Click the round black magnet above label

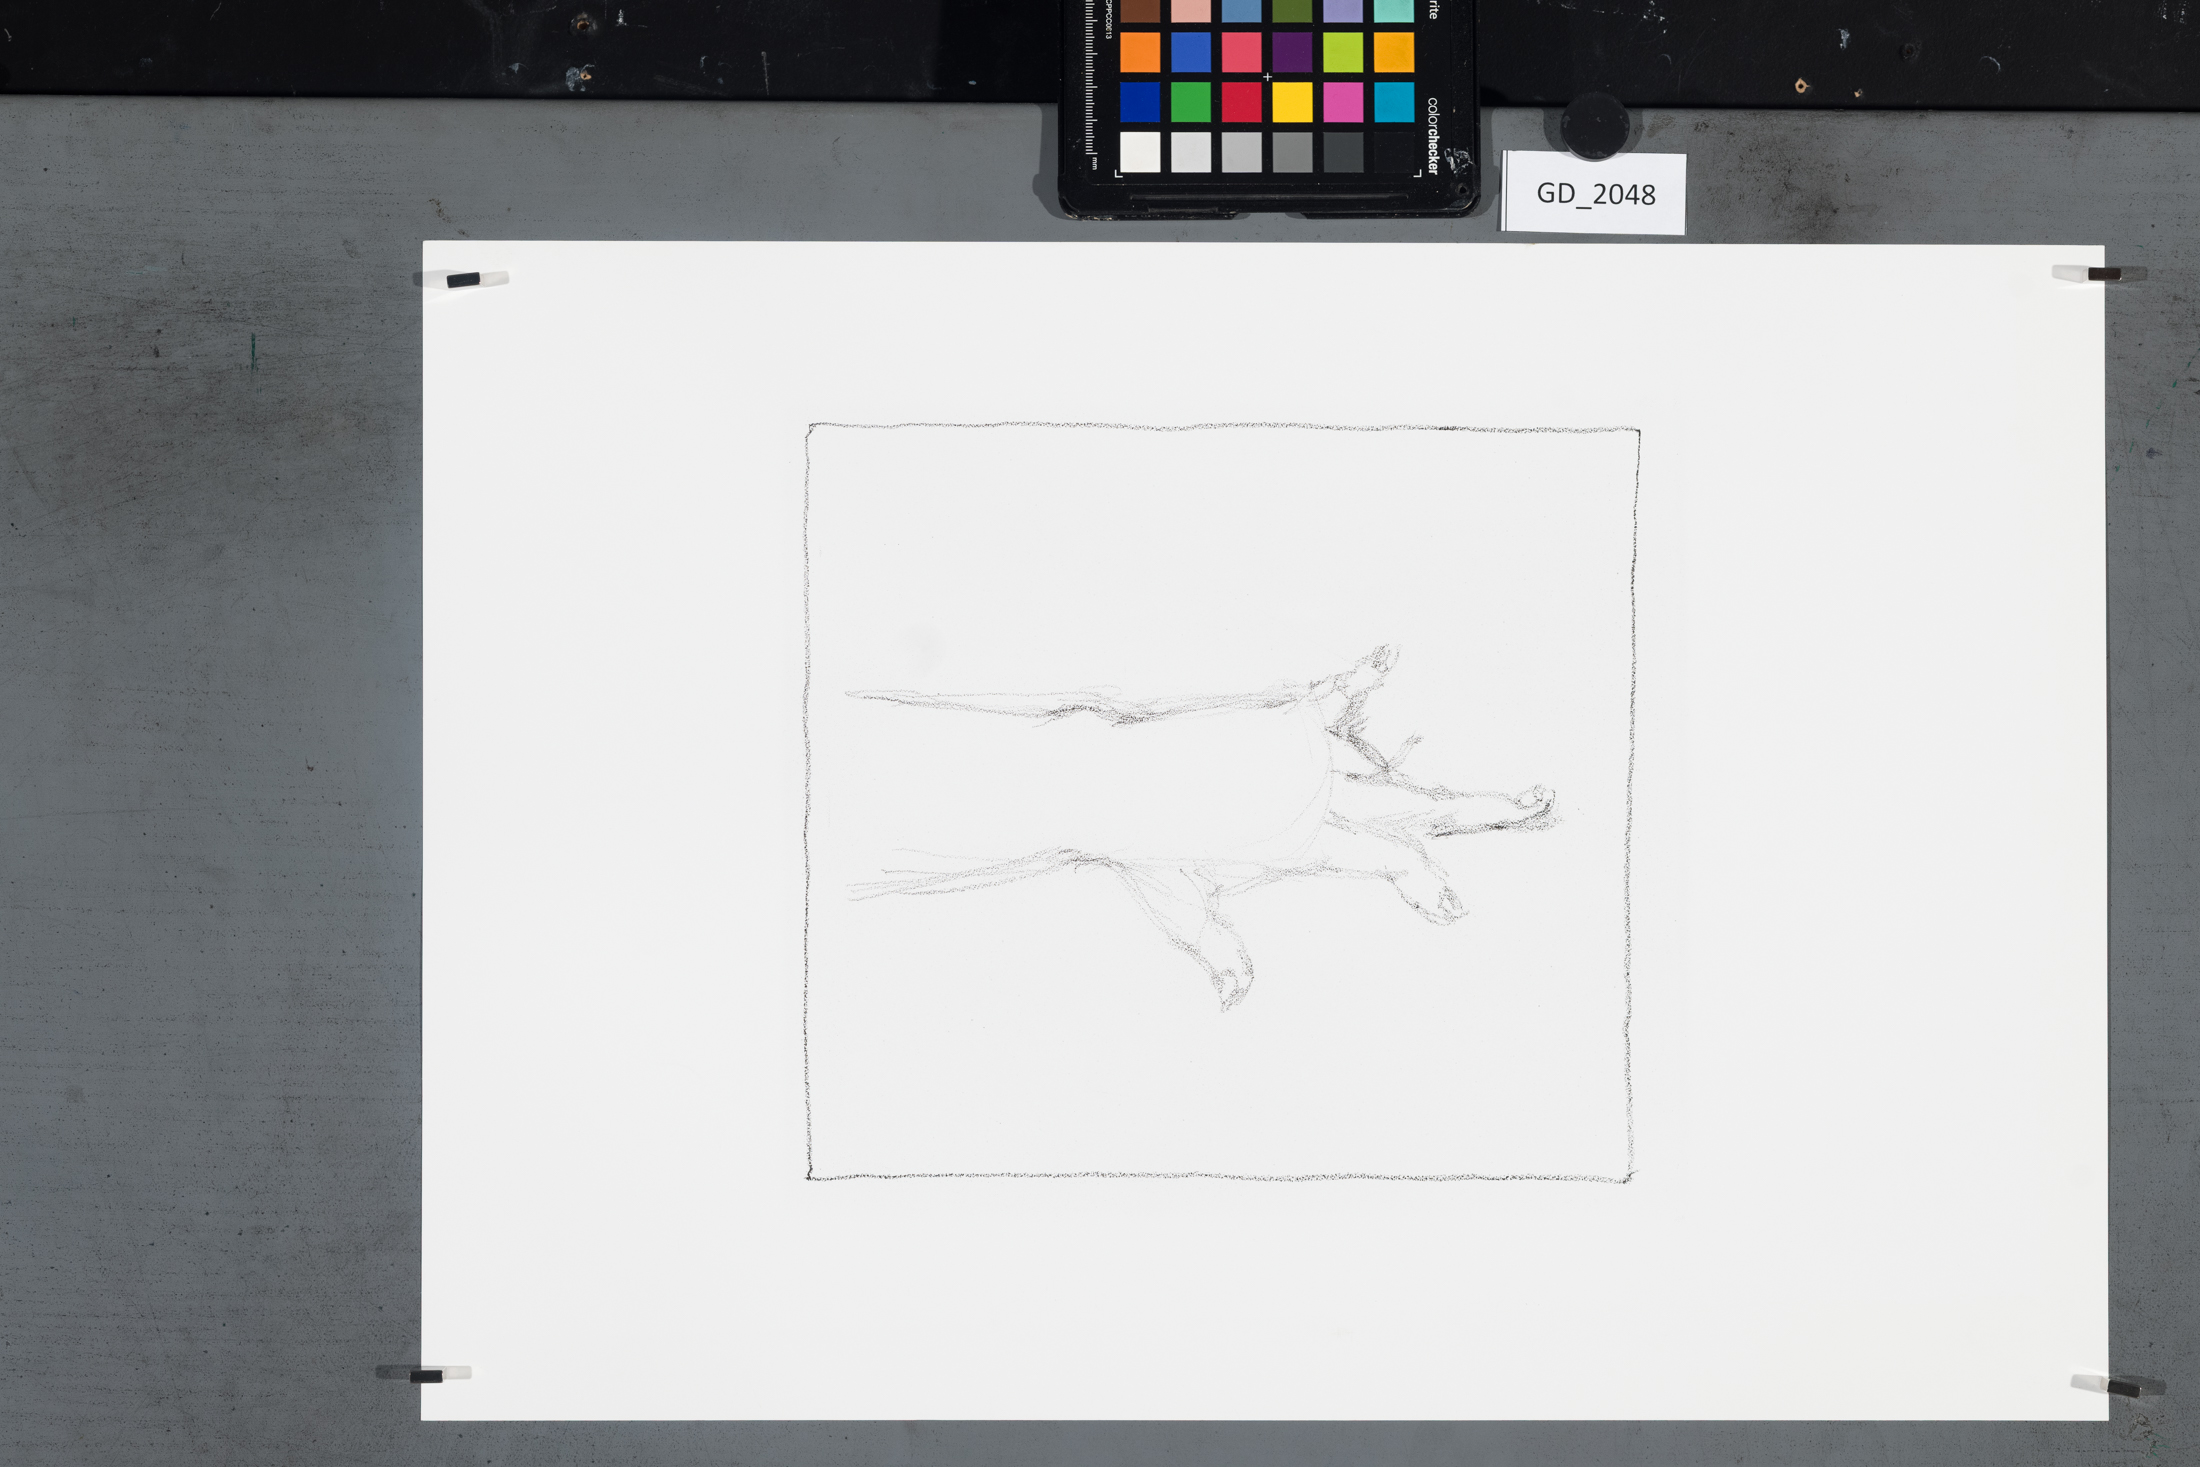pos(1594,125)
